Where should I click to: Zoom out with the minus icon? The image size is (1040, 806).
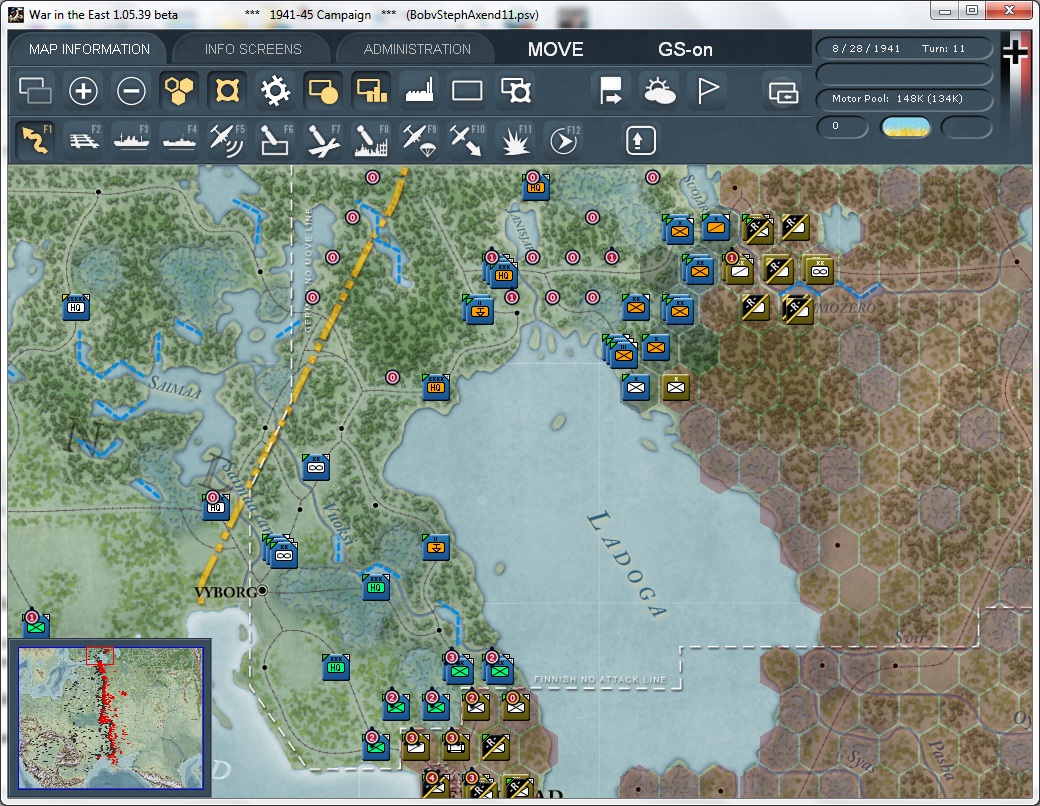pyautogui.click(x=131, y=91)
